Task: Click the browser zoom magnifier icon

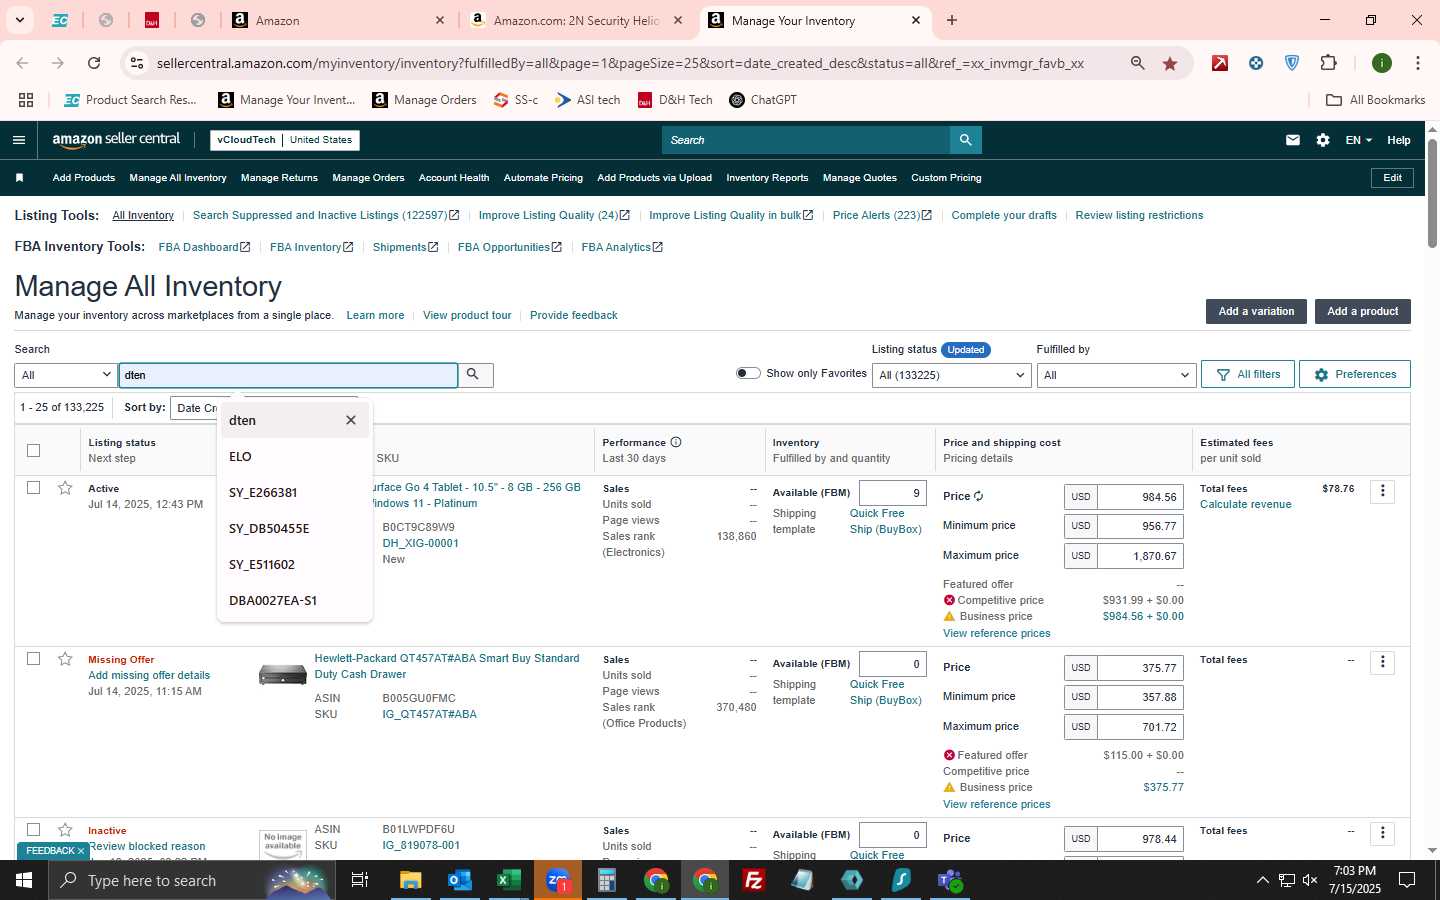Action: coord(1137,63)
